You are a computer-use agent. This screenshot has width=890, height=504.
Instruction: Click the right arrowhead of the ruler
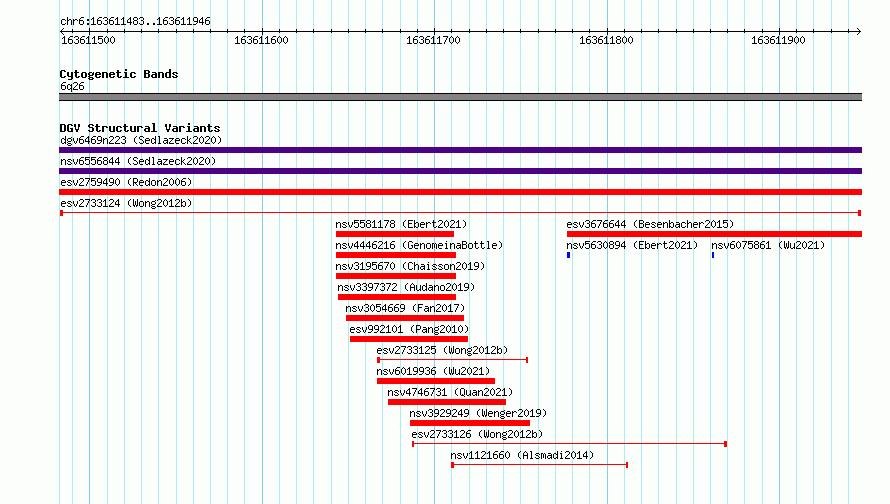coord(858,31)
